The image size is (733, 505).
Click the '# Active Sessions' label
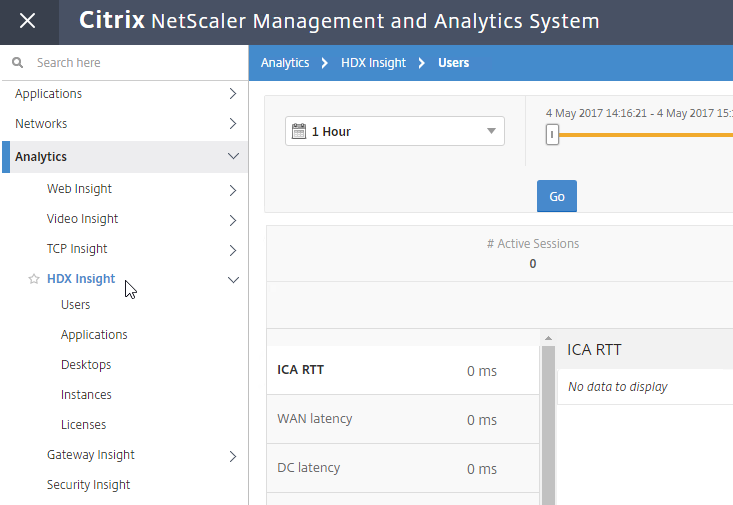tap(532, 244)
